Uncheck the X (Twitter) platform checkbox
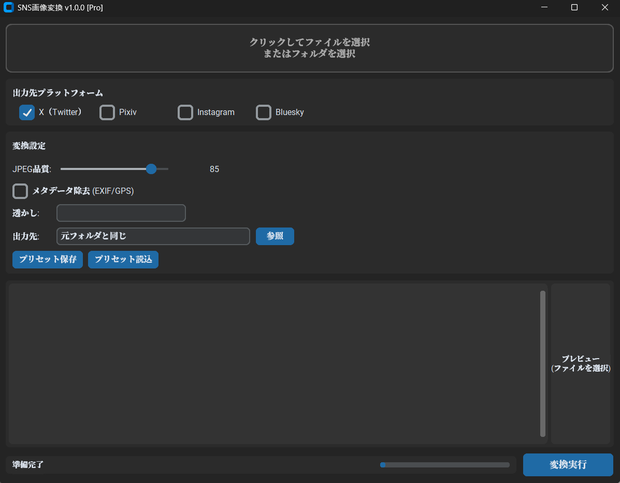 coord(27,113)
